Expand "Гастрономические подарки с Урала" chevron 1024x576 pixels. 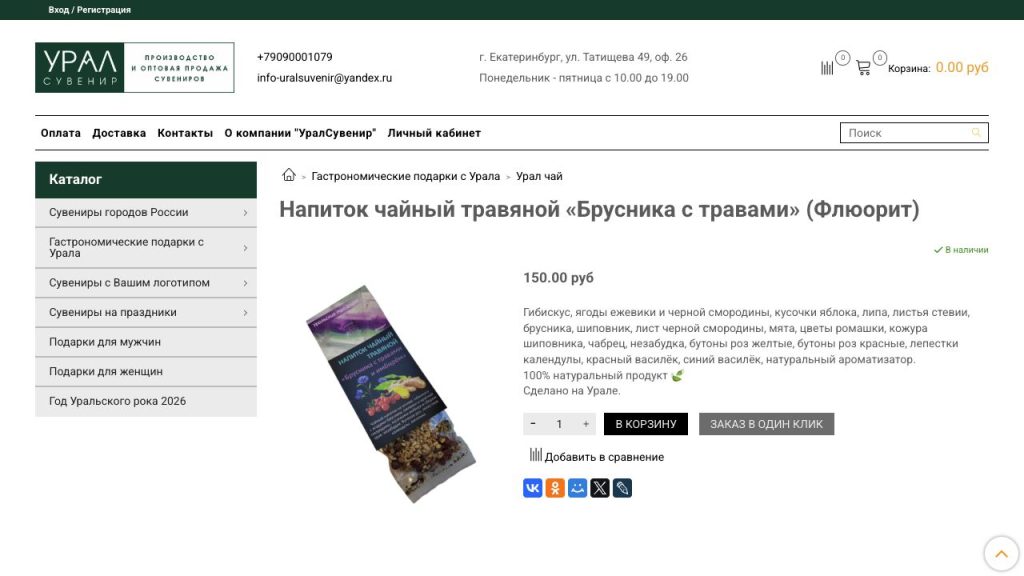(246, 248)
